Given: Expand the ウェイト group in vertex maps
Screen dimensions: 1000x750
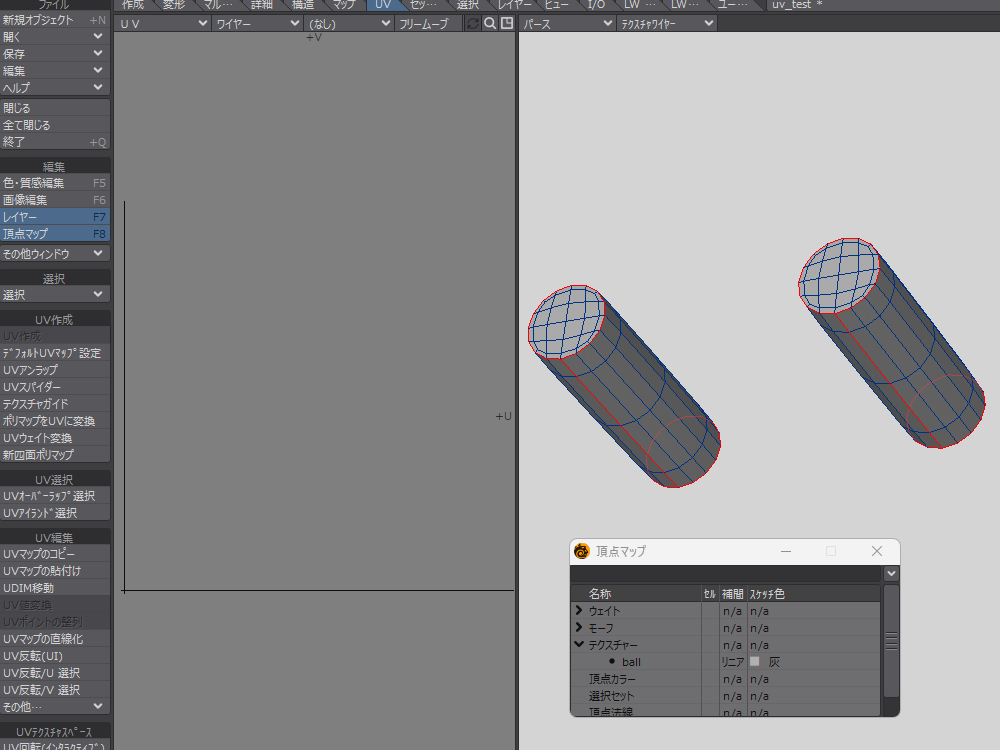Looking at the screenshot, I should click(579, 611).
